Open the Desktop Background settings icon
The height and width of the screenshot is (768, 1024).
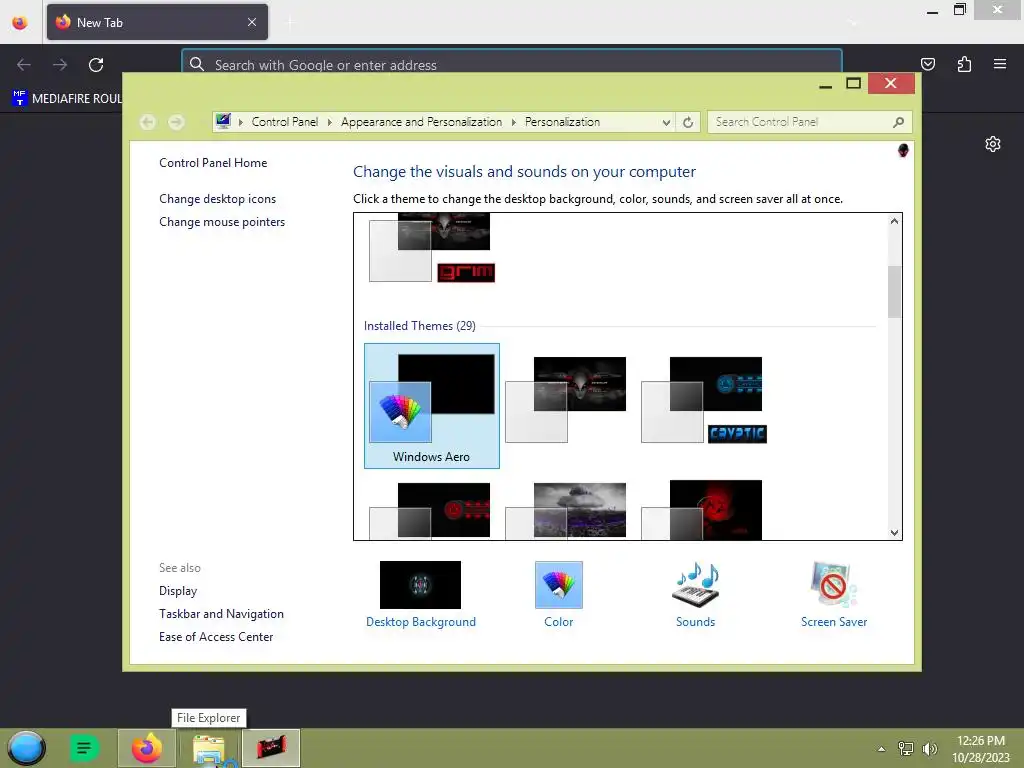click(420, 584)
